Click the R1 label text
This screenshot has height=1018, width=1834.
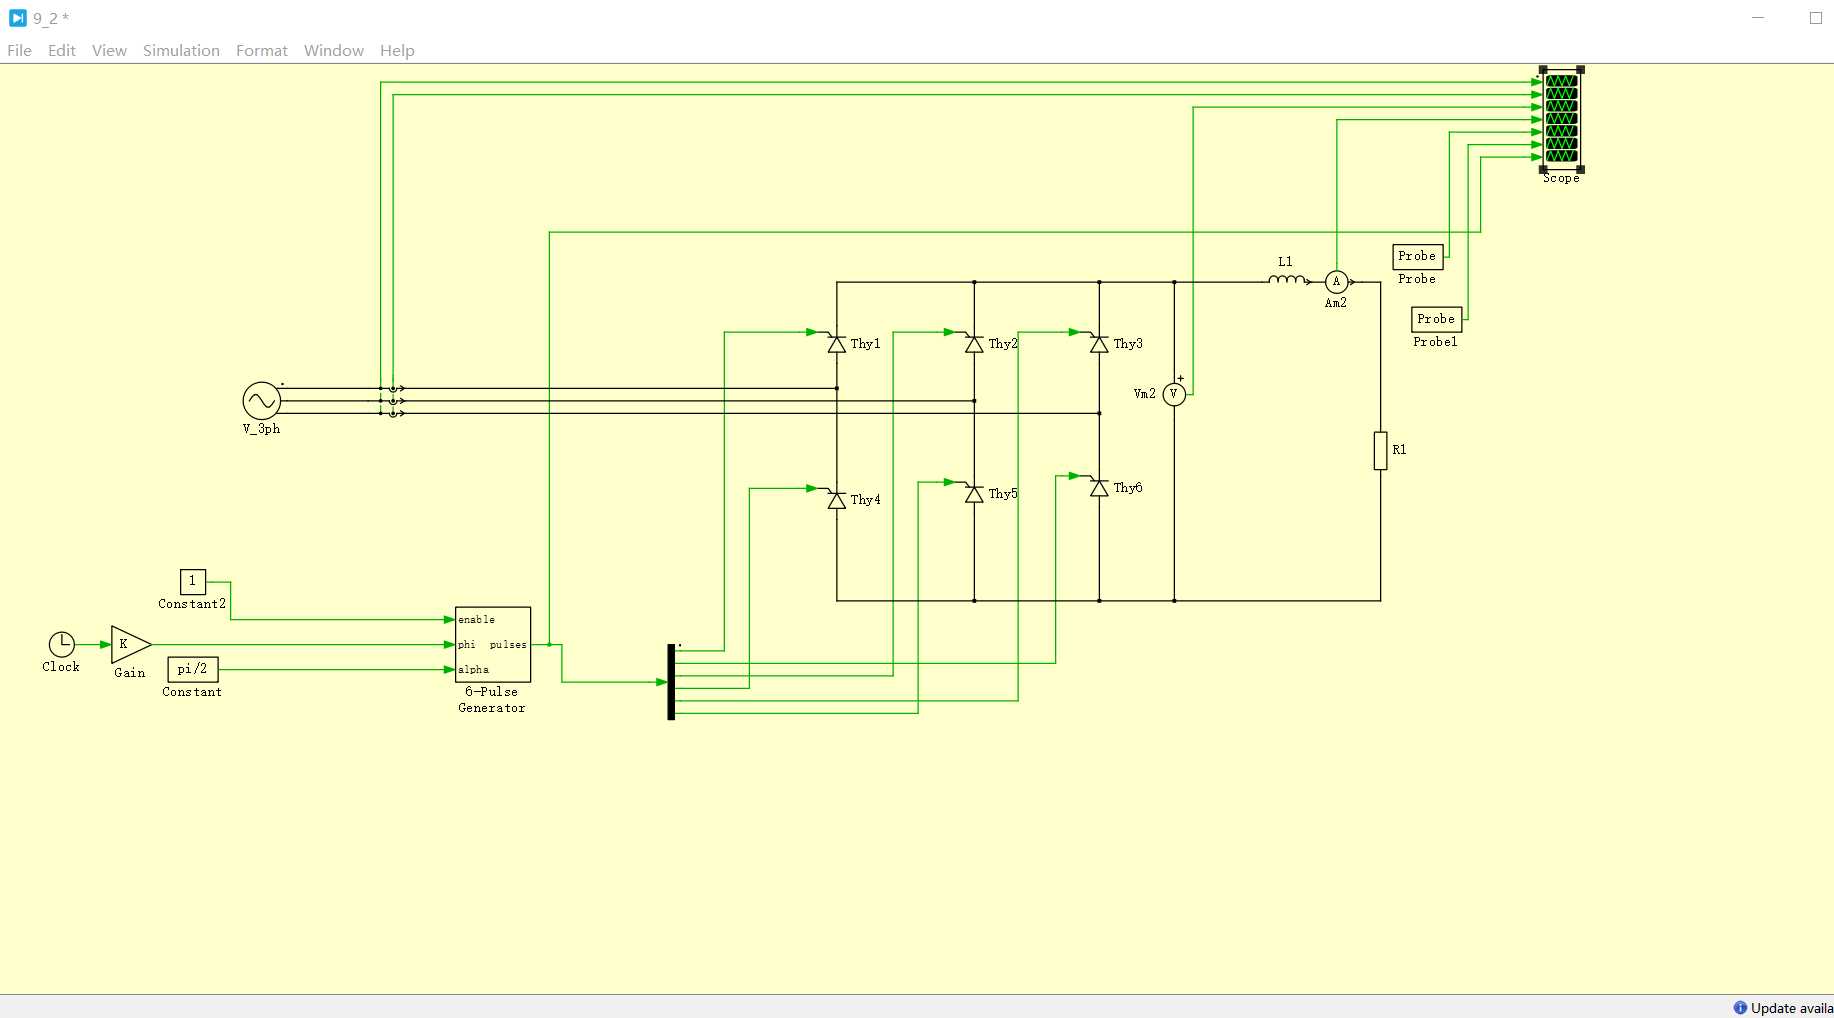(x=1399, y=450)
